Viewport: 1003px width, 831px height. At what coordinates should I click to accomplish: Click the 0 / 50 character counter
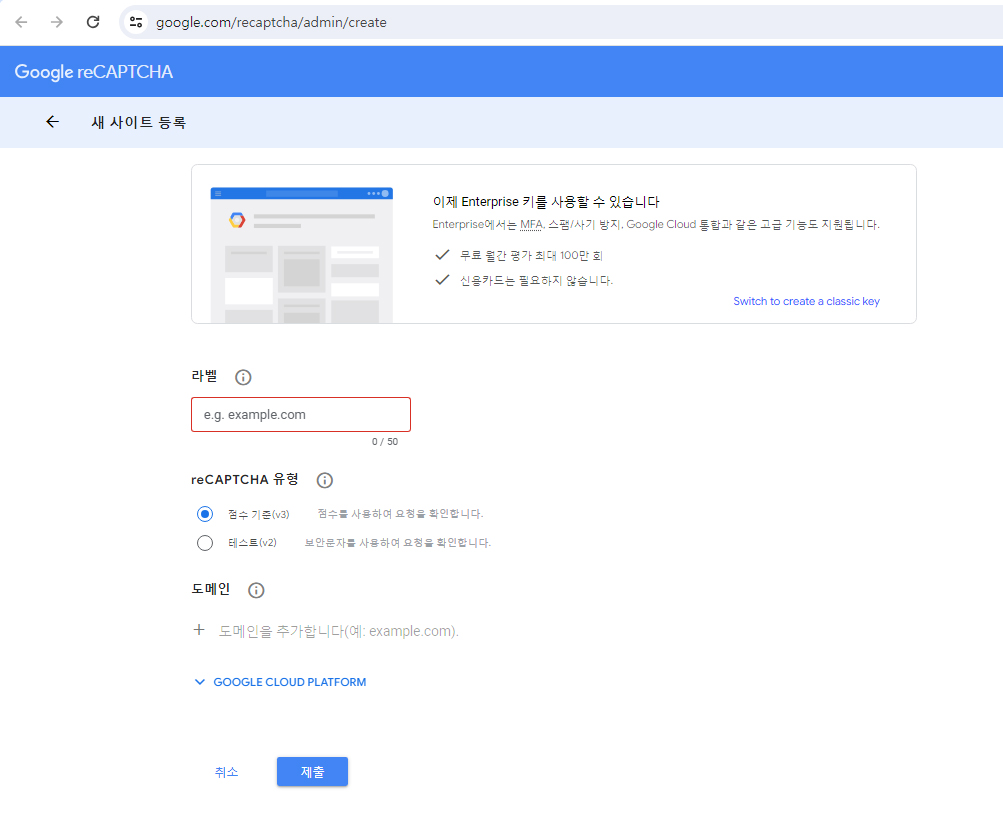click(x=385, y=441)
